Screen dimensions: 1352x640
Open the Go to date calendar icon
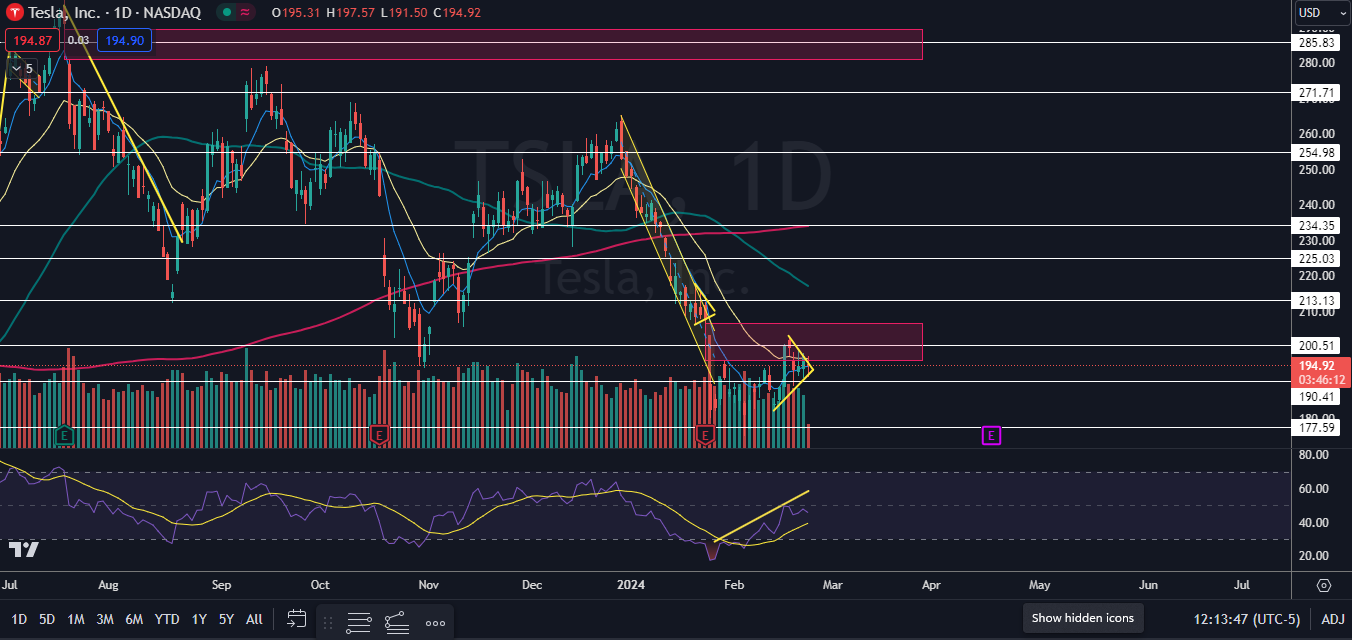[296, 619]
